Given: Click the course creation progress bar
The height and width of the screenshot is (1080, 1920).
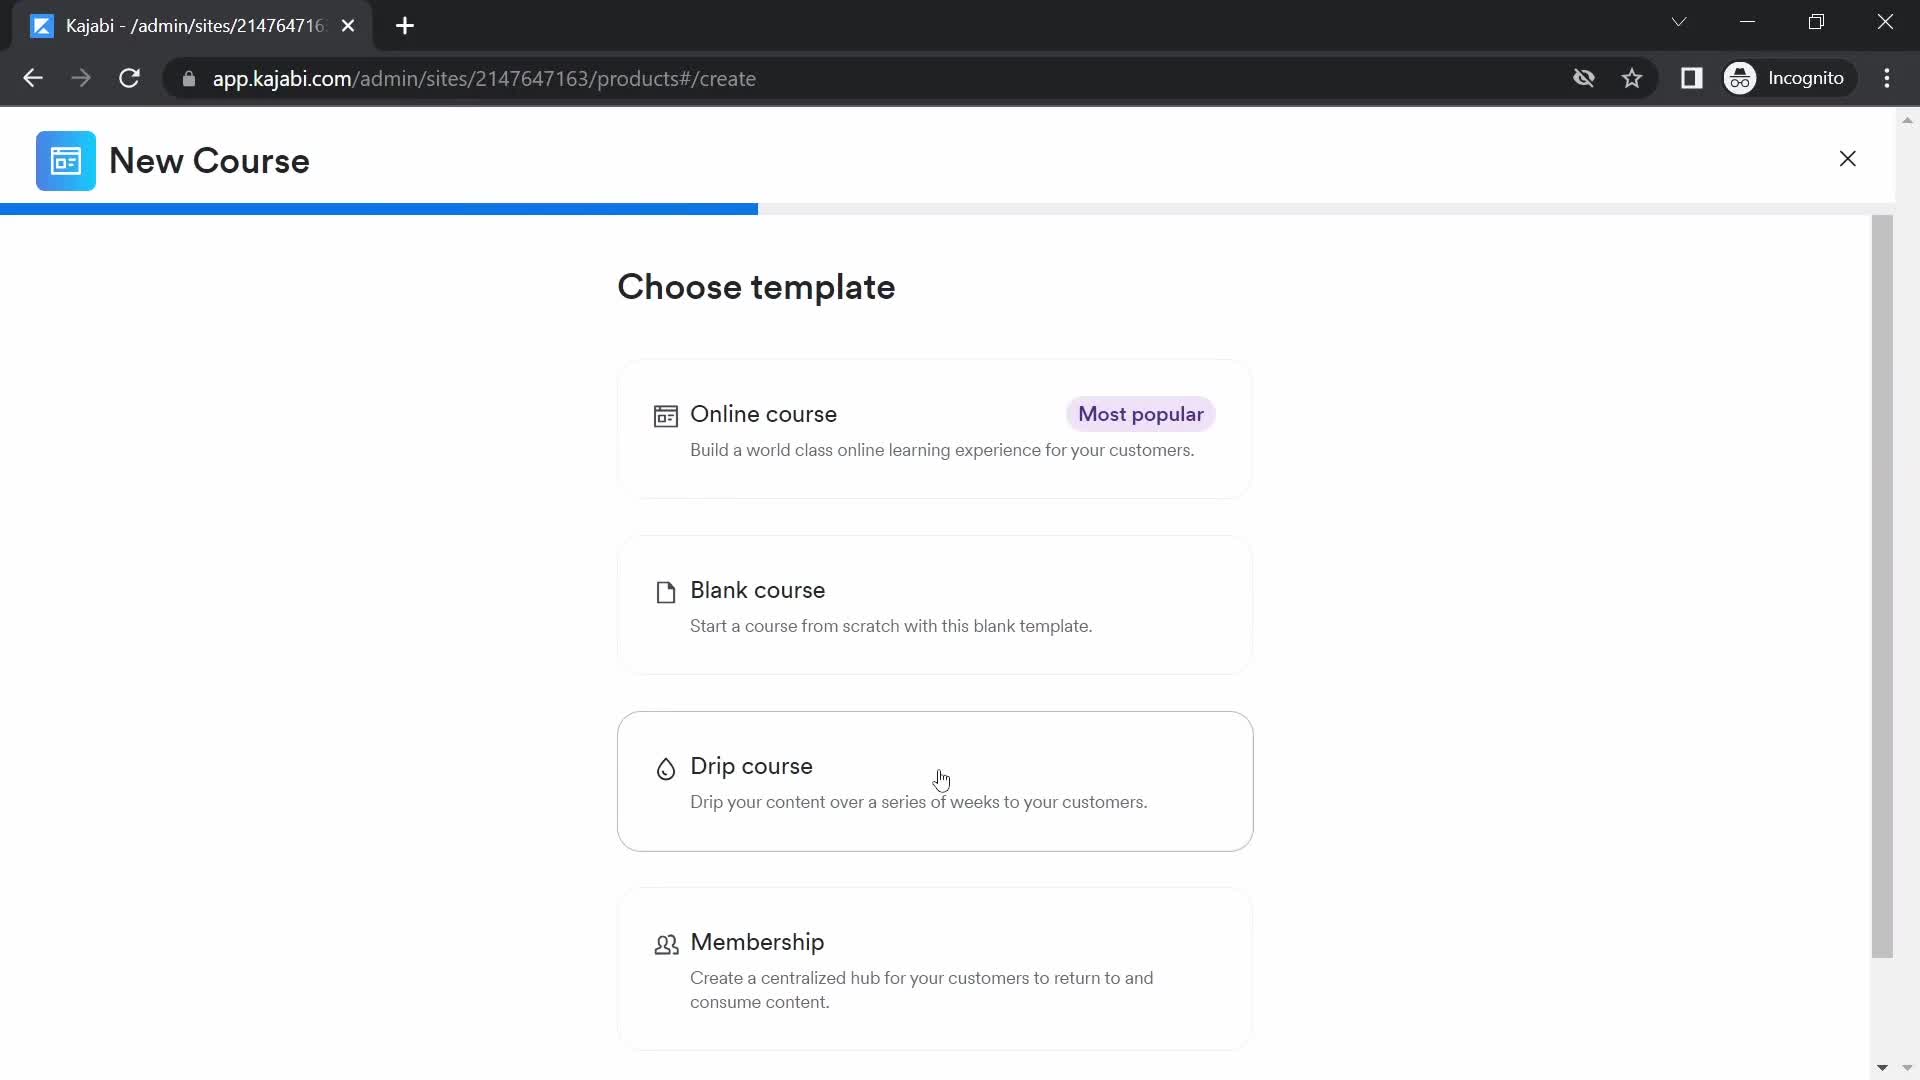Looking at the screenshot, I should (947, 209).
